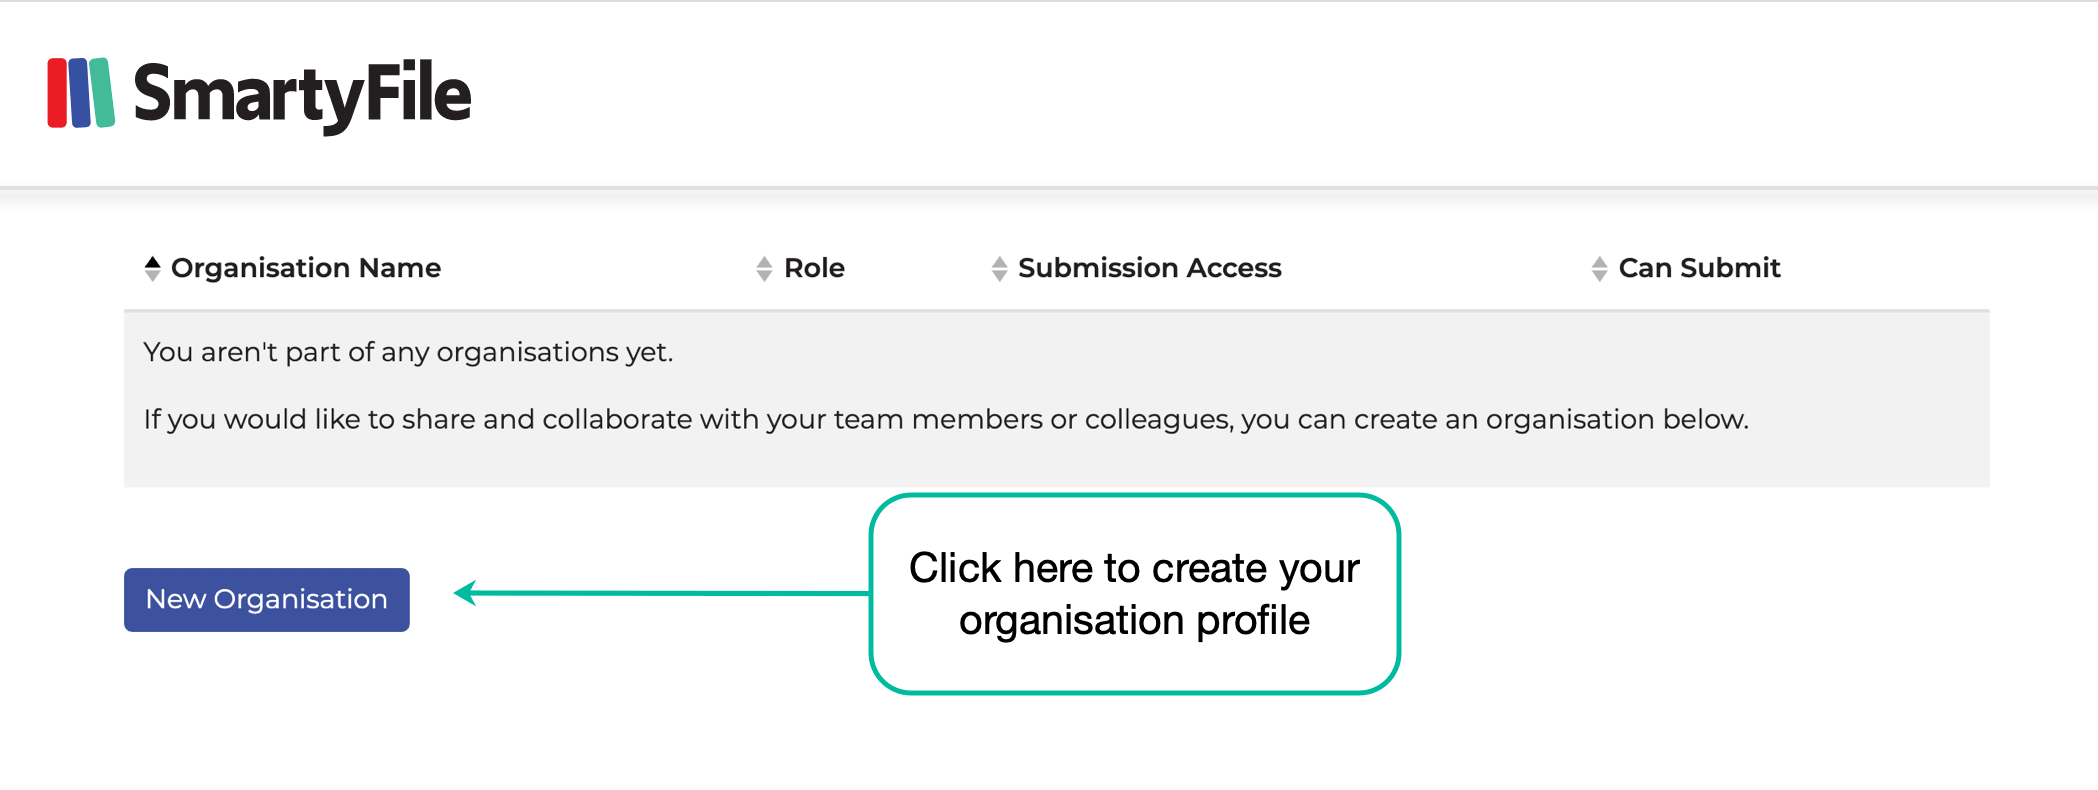This screenshot has width=2098, height=790.
Task: Click the sort icon beside Organisation Name
Action: tap(153, 267)
